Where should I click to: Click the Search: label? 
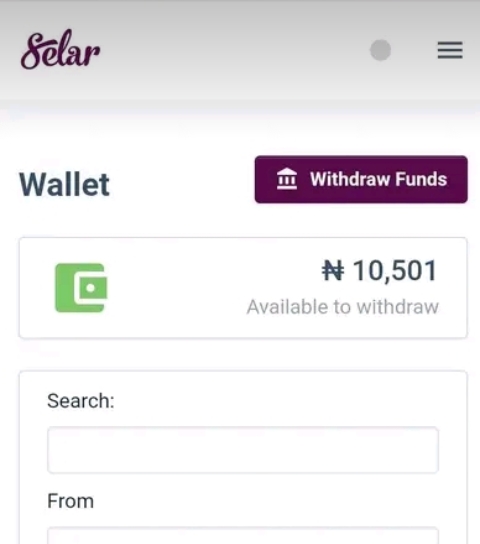coord(81,401)
